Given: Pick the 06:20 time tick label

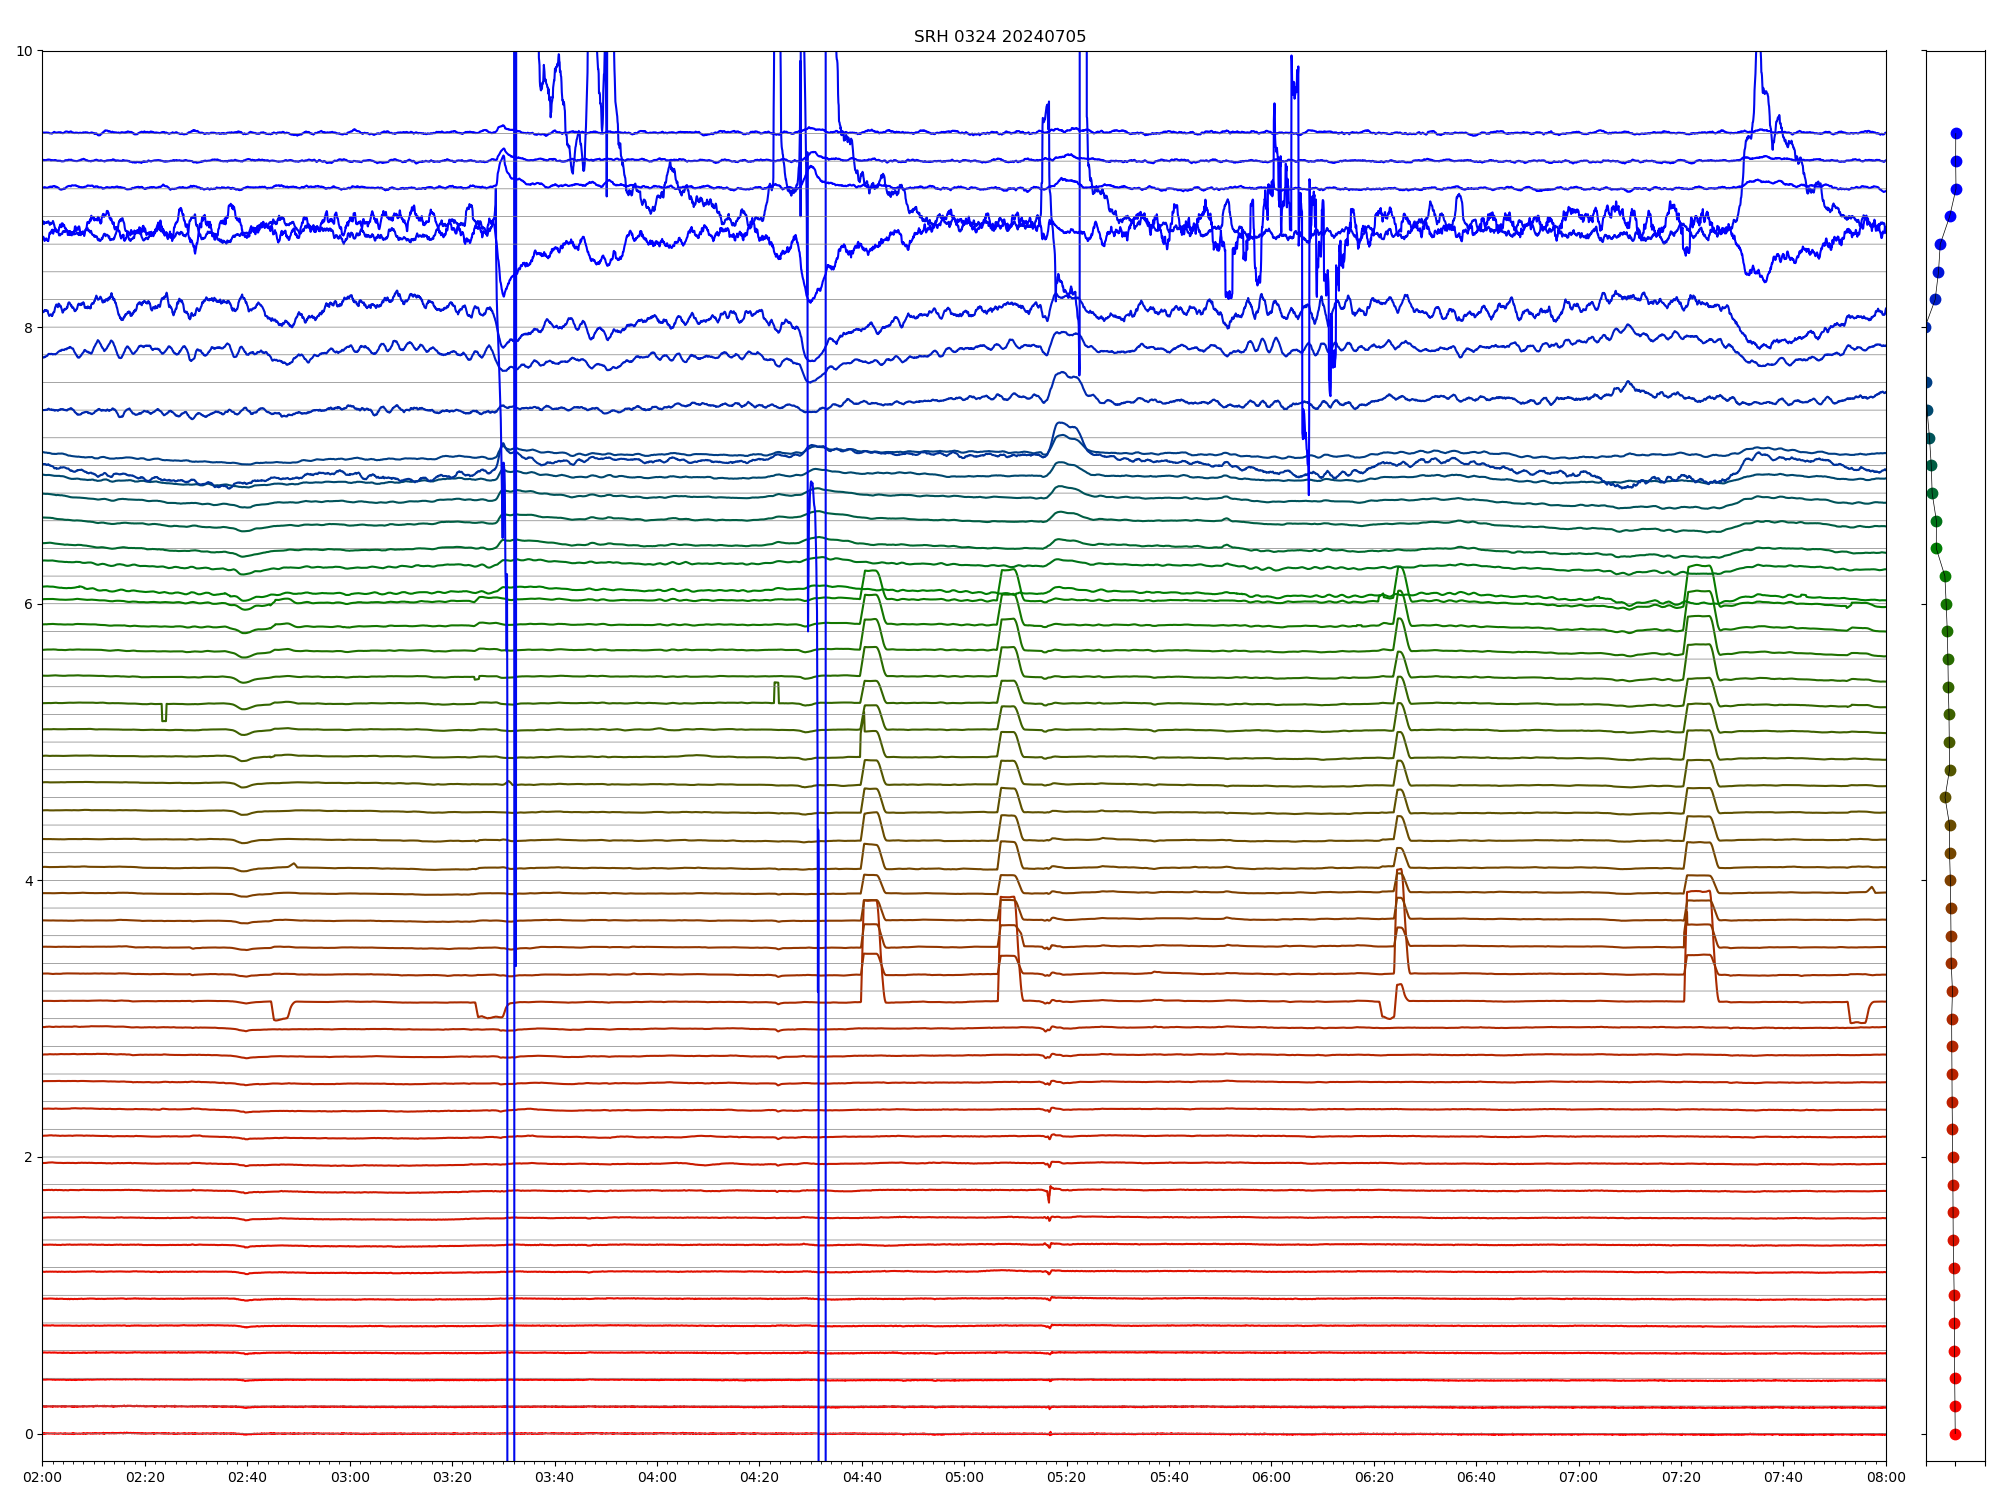Looking at the screenshot, I should pyautogui.click(x=1374, y=1477).
